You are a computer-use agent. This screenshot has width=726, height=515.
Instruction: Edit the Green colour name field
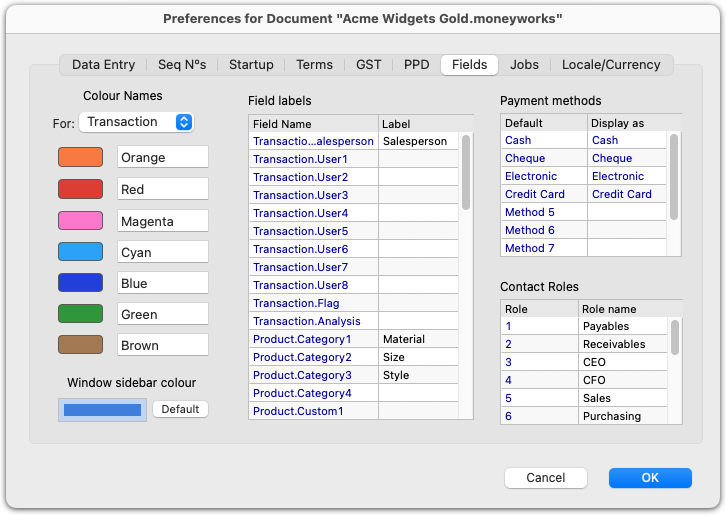coord(163,314)
